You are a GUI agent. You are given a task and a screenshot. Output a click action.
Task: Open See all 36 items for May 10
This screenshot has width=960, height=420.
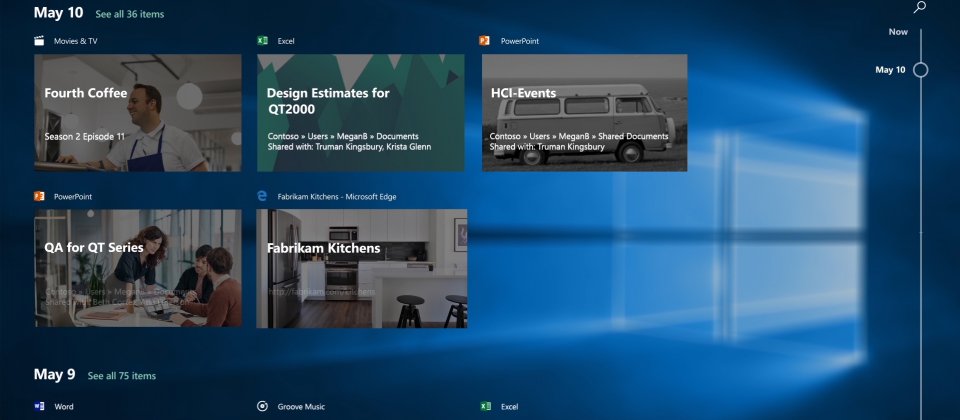pos(130,14)
